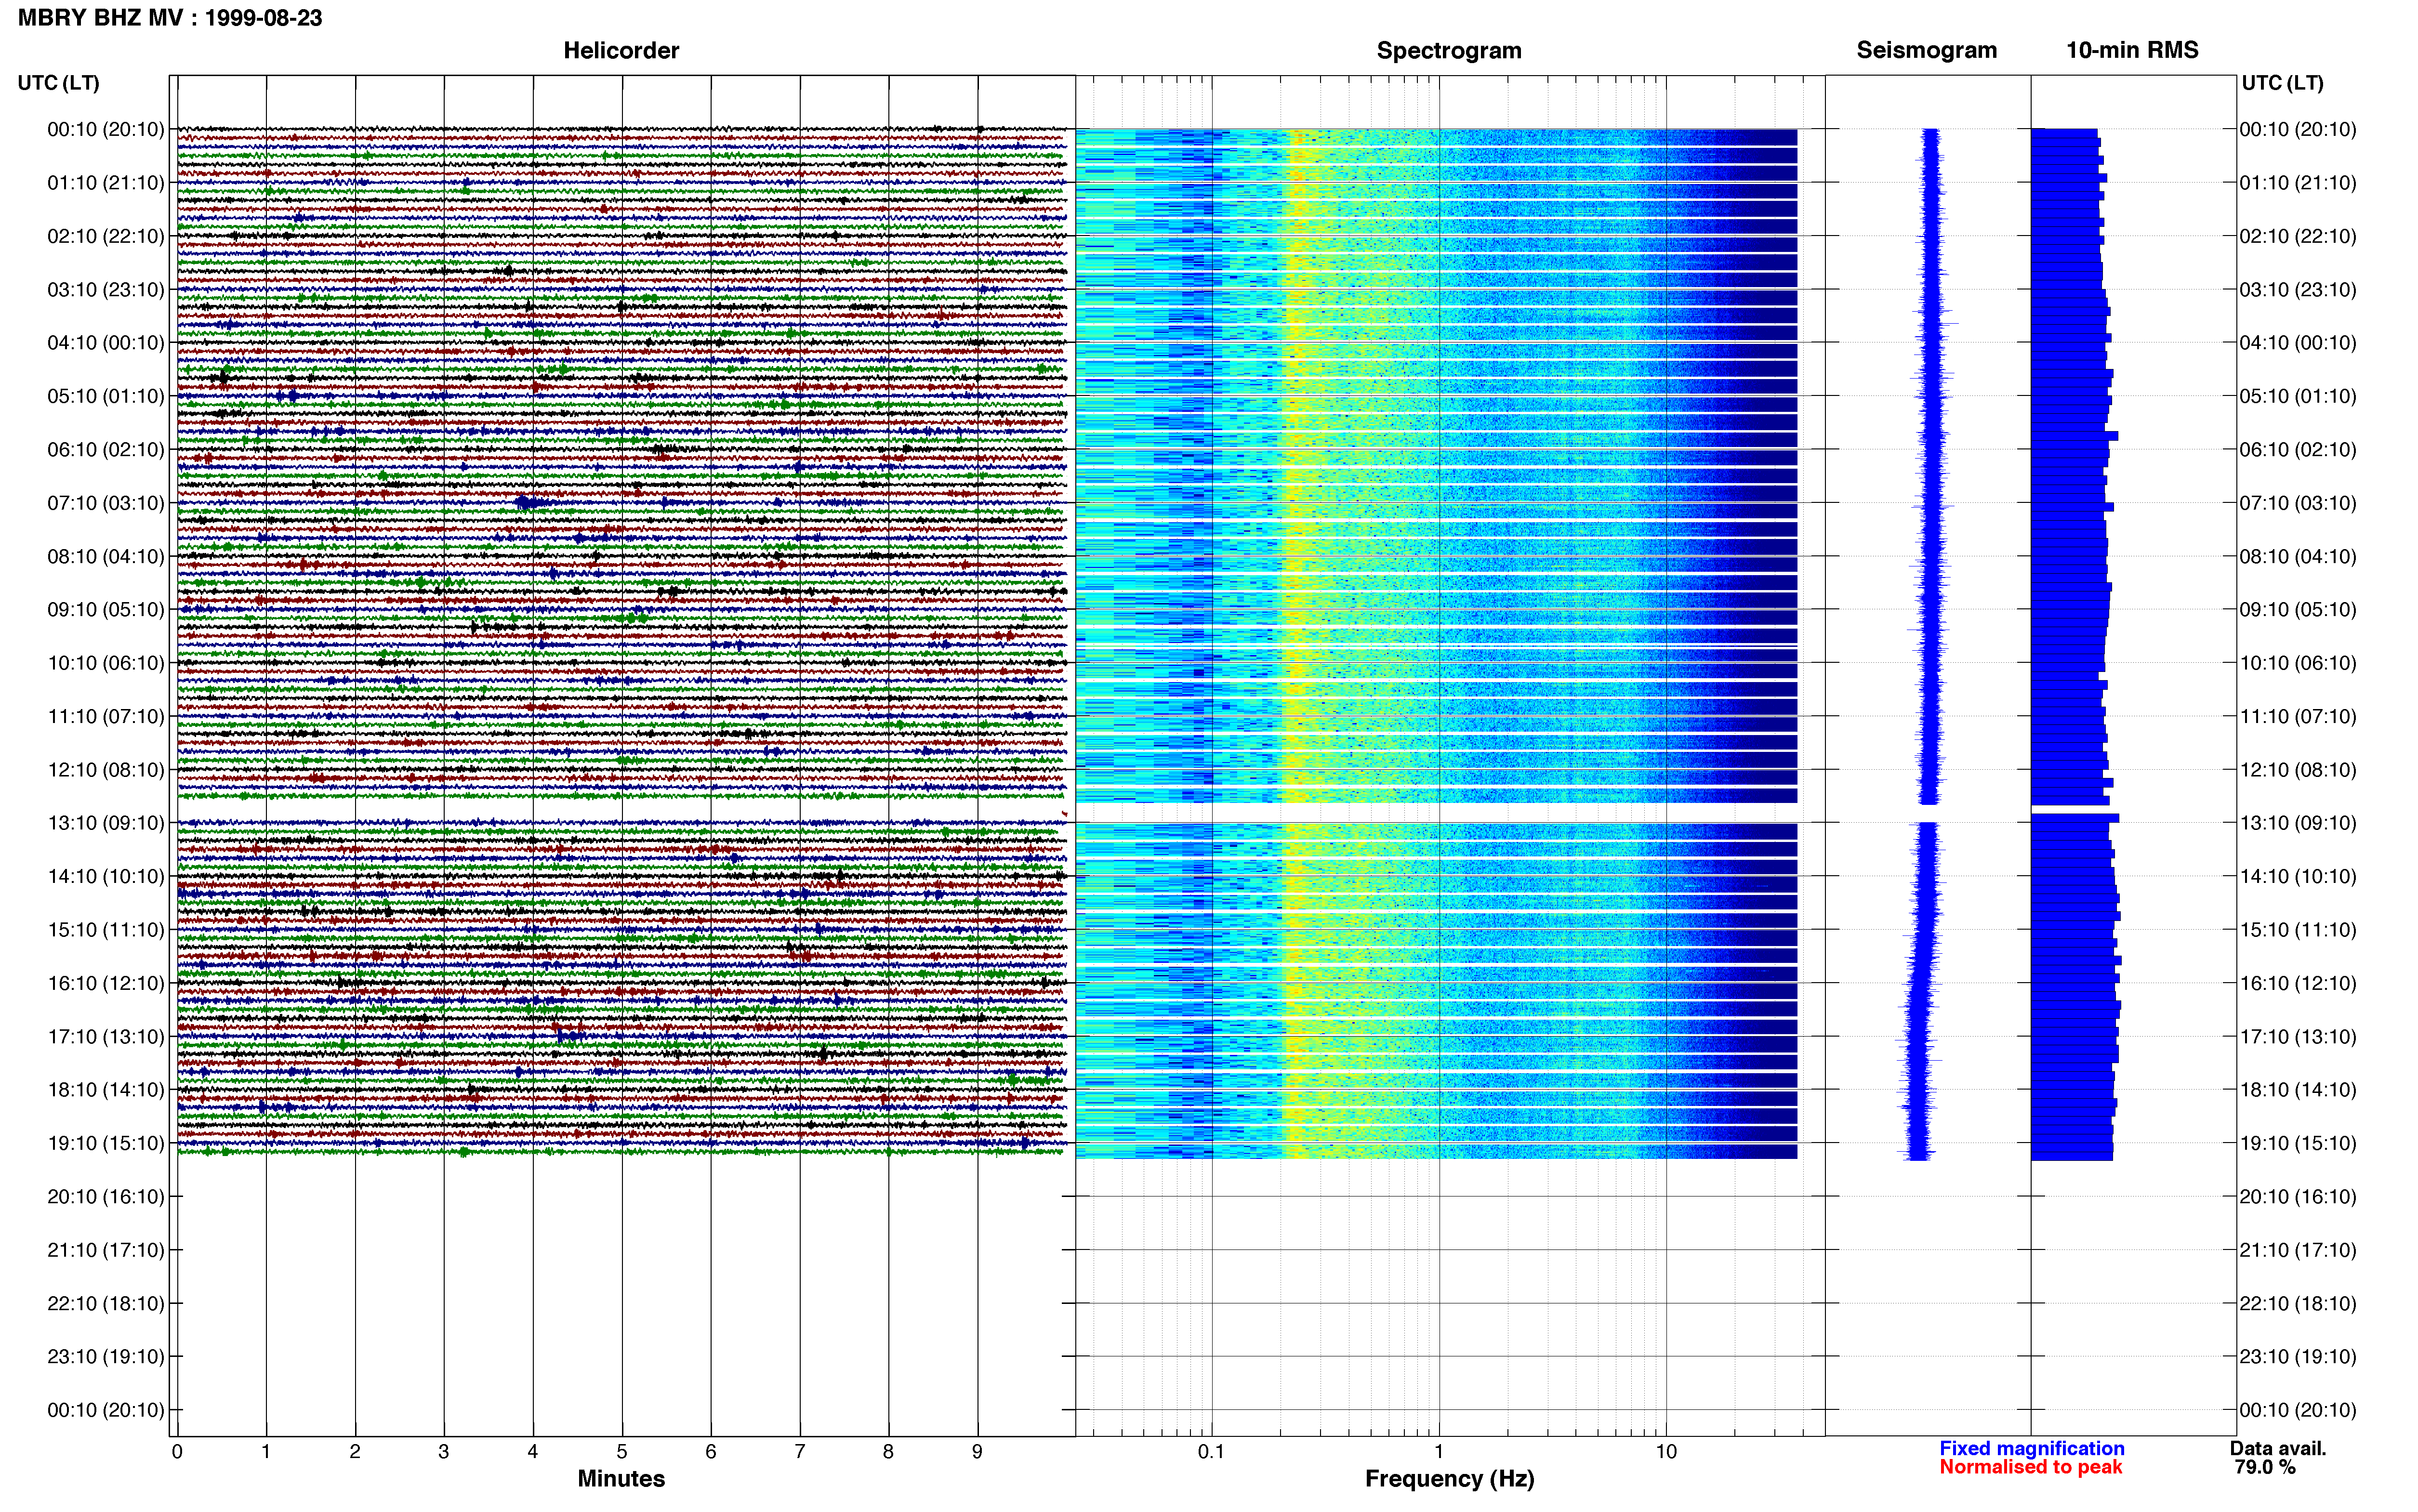The height and width of the screenshot is (1512, 2418).
Task: Select left time label 20:10 (16:10)
Action: pos(106,1197)
